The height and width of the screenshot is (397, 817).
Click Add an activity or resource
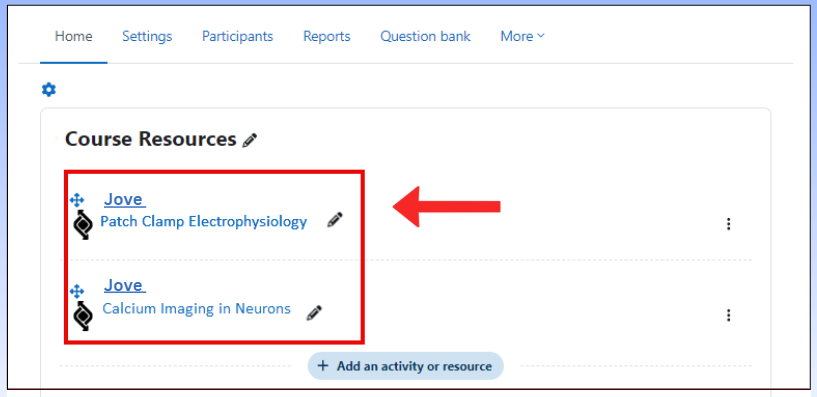405,366
